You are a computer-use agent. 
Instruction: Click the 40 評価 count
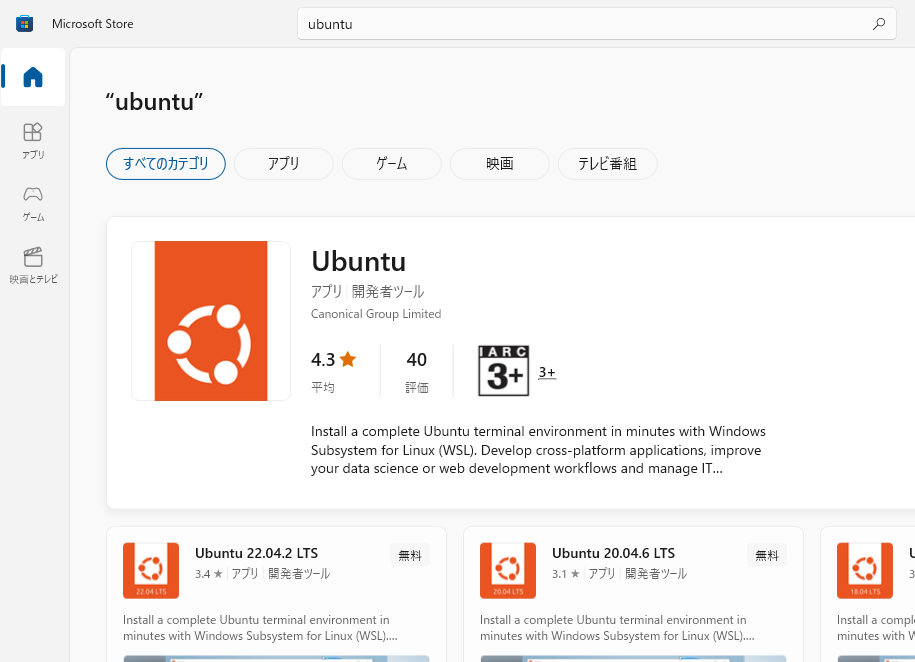point(417,371)
